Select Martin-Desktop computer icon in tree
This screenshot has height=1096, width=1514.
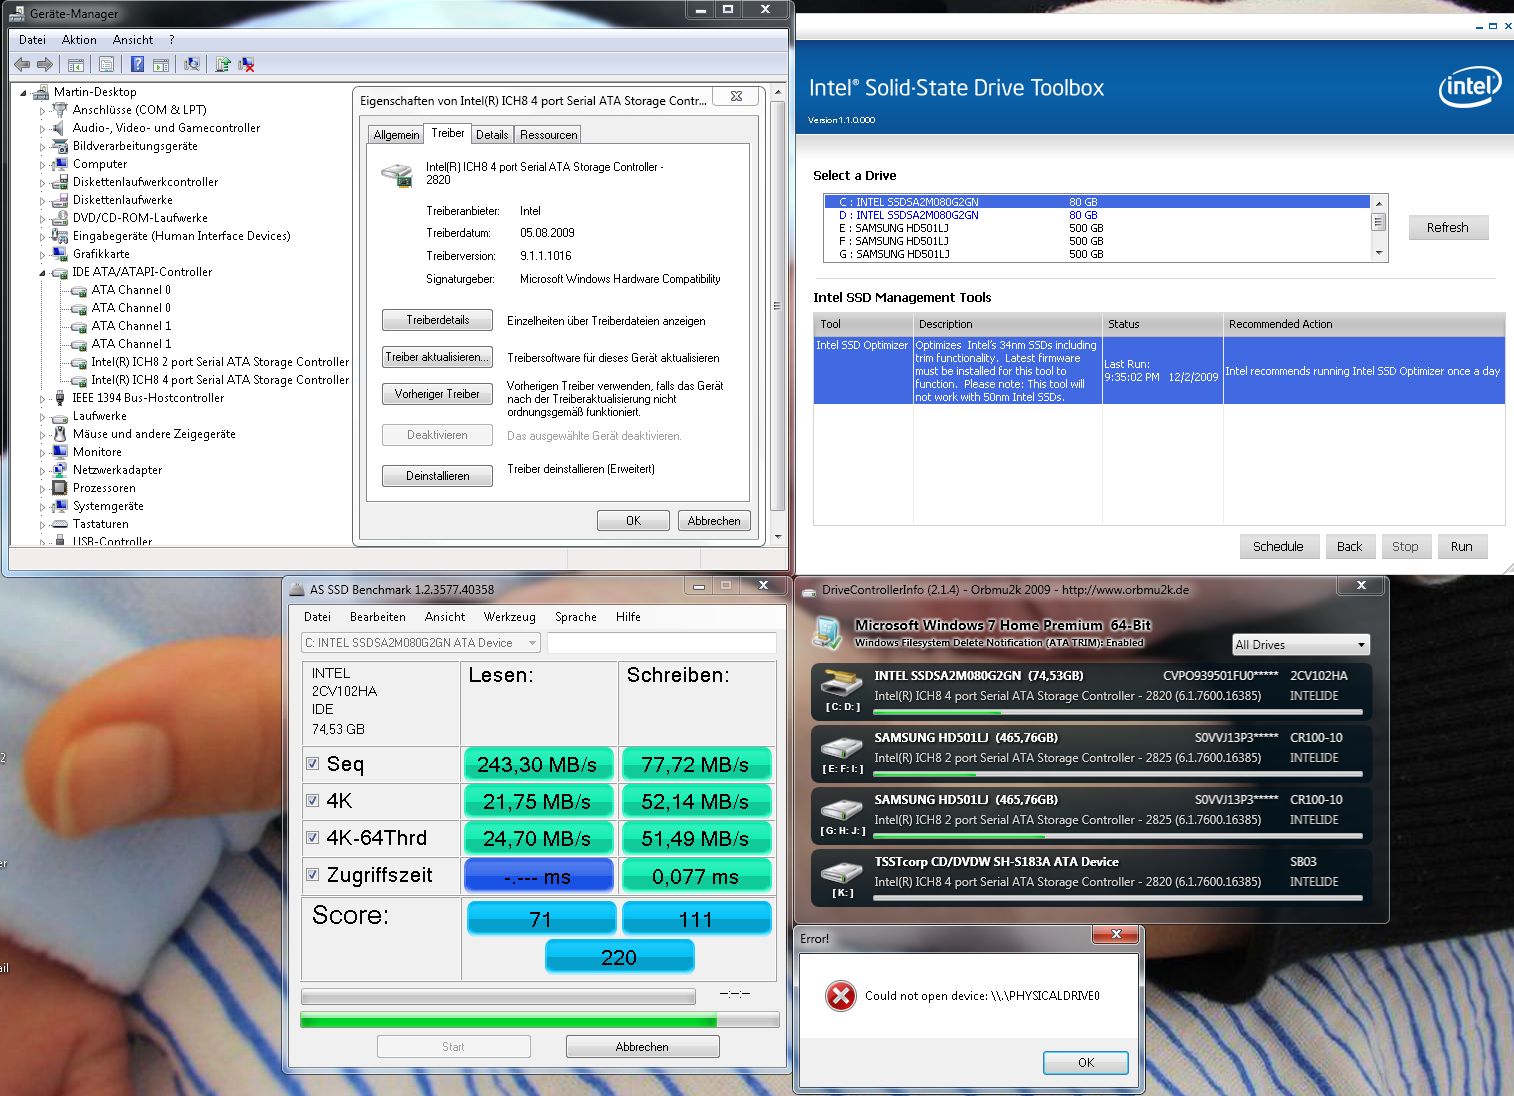tap(41, 92)
